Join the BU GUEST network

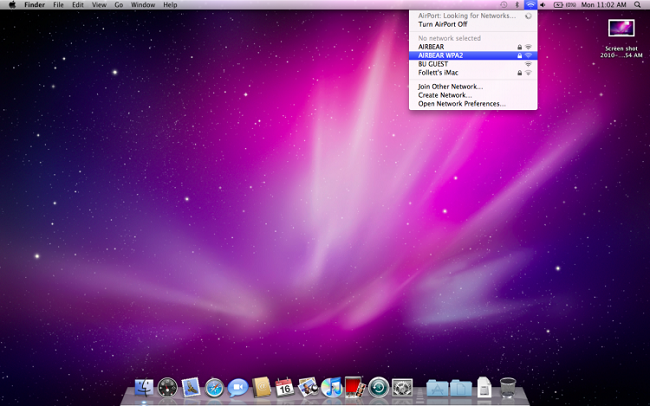click(x=473, y=64)
